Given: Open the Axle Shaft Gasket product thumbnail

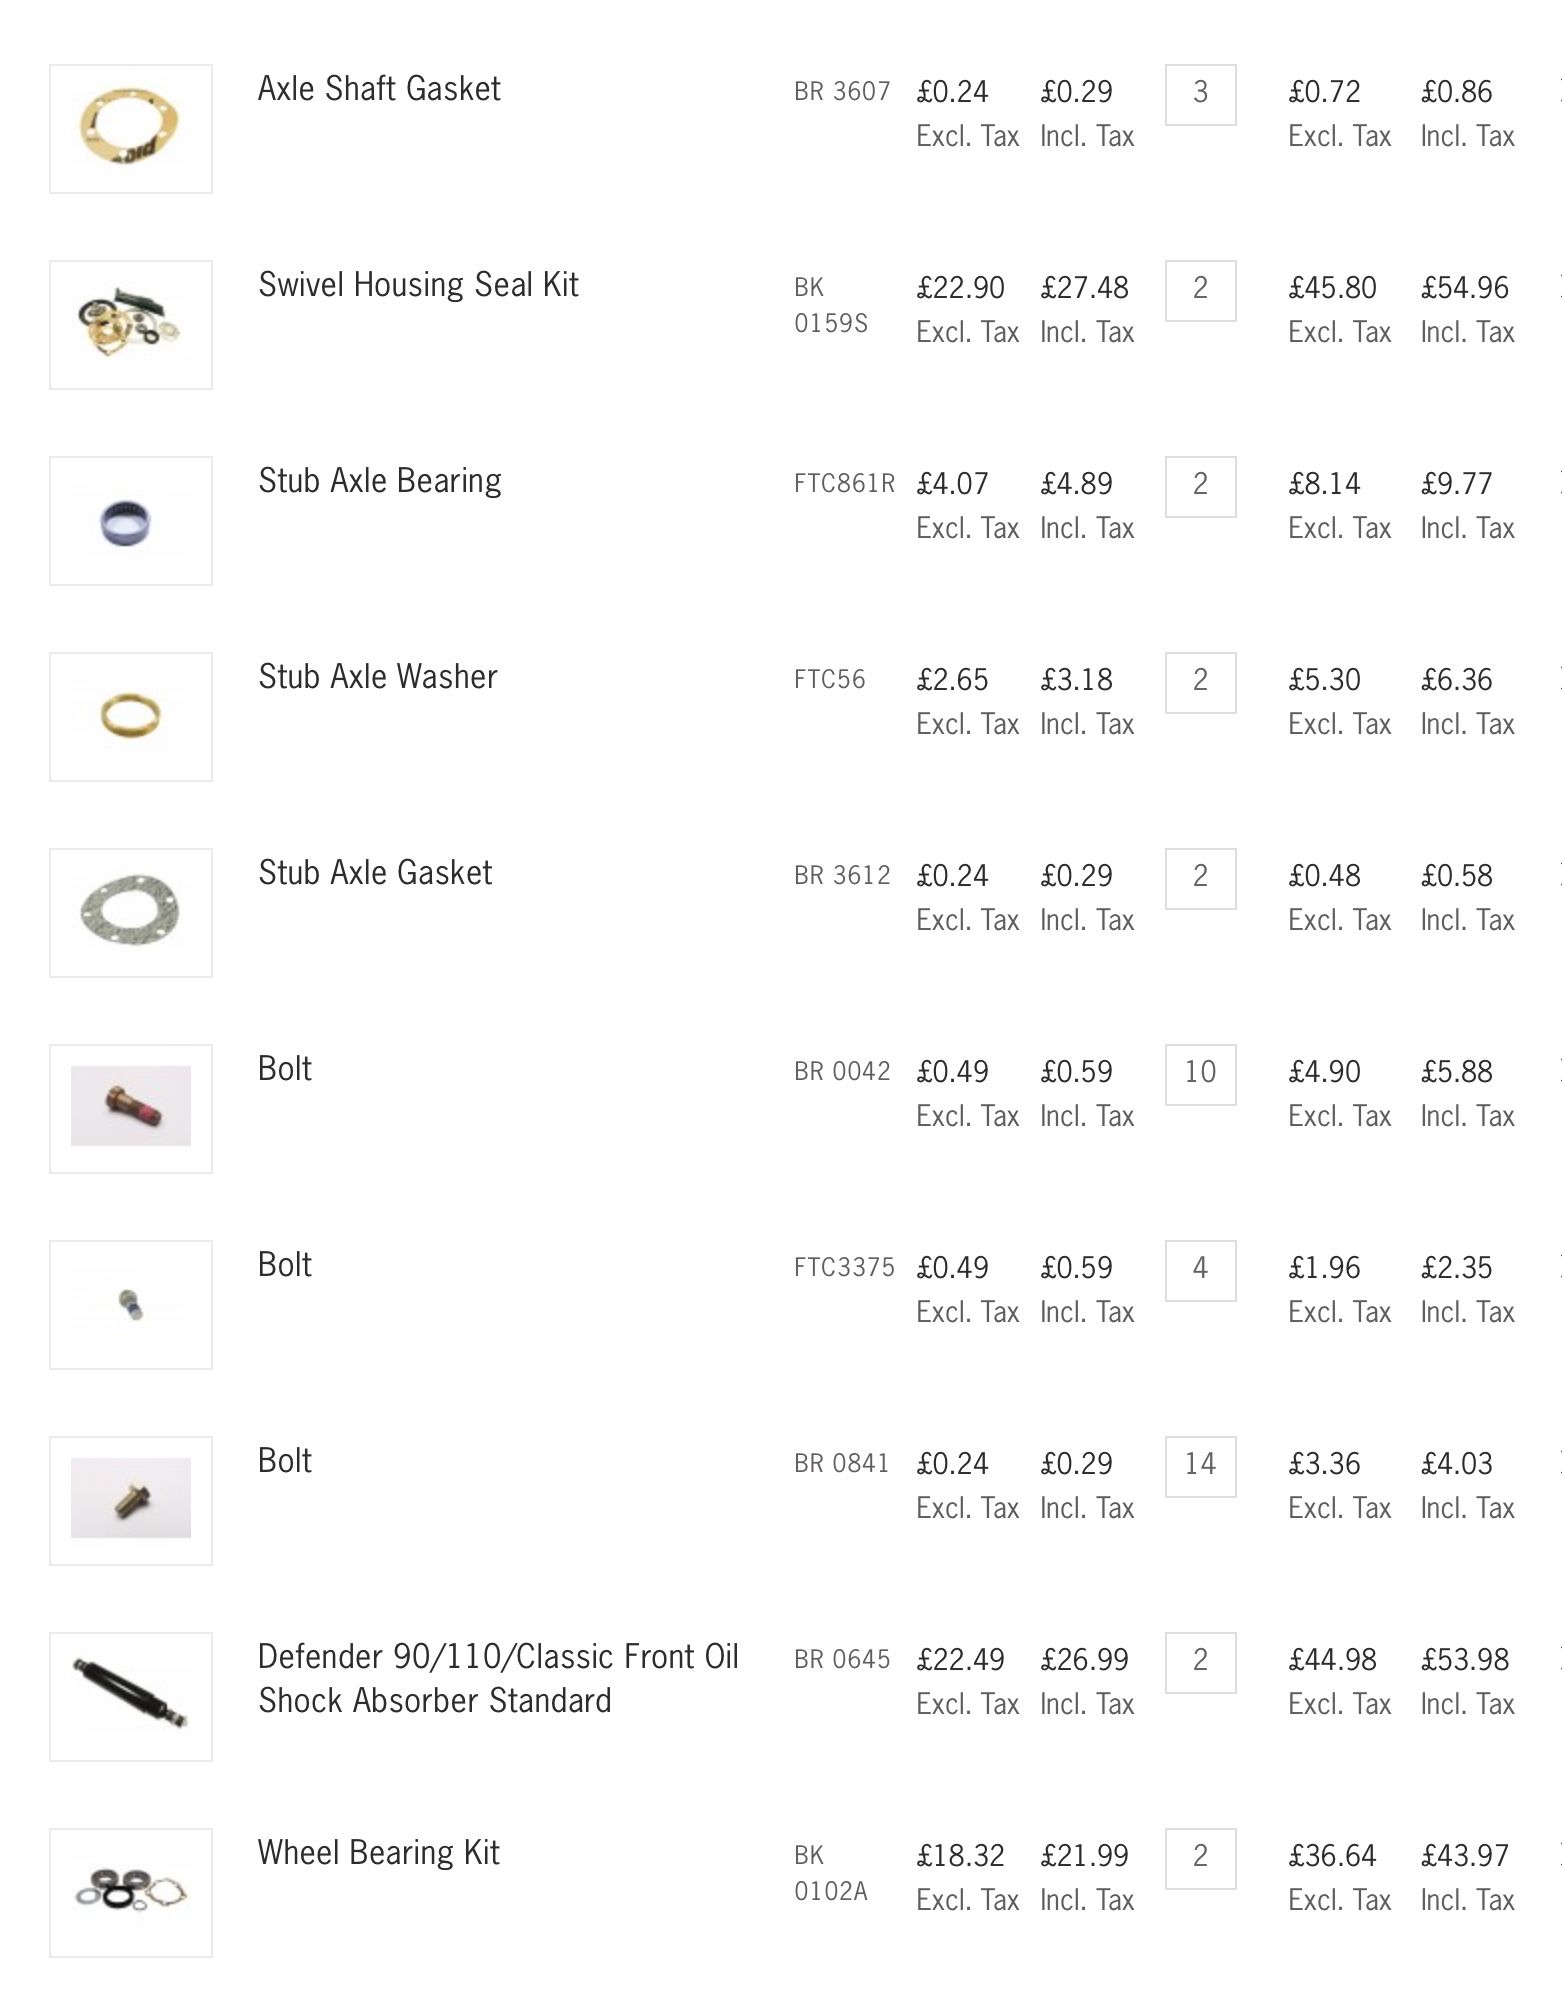Looking at the screenshot, I should point(131,129).
